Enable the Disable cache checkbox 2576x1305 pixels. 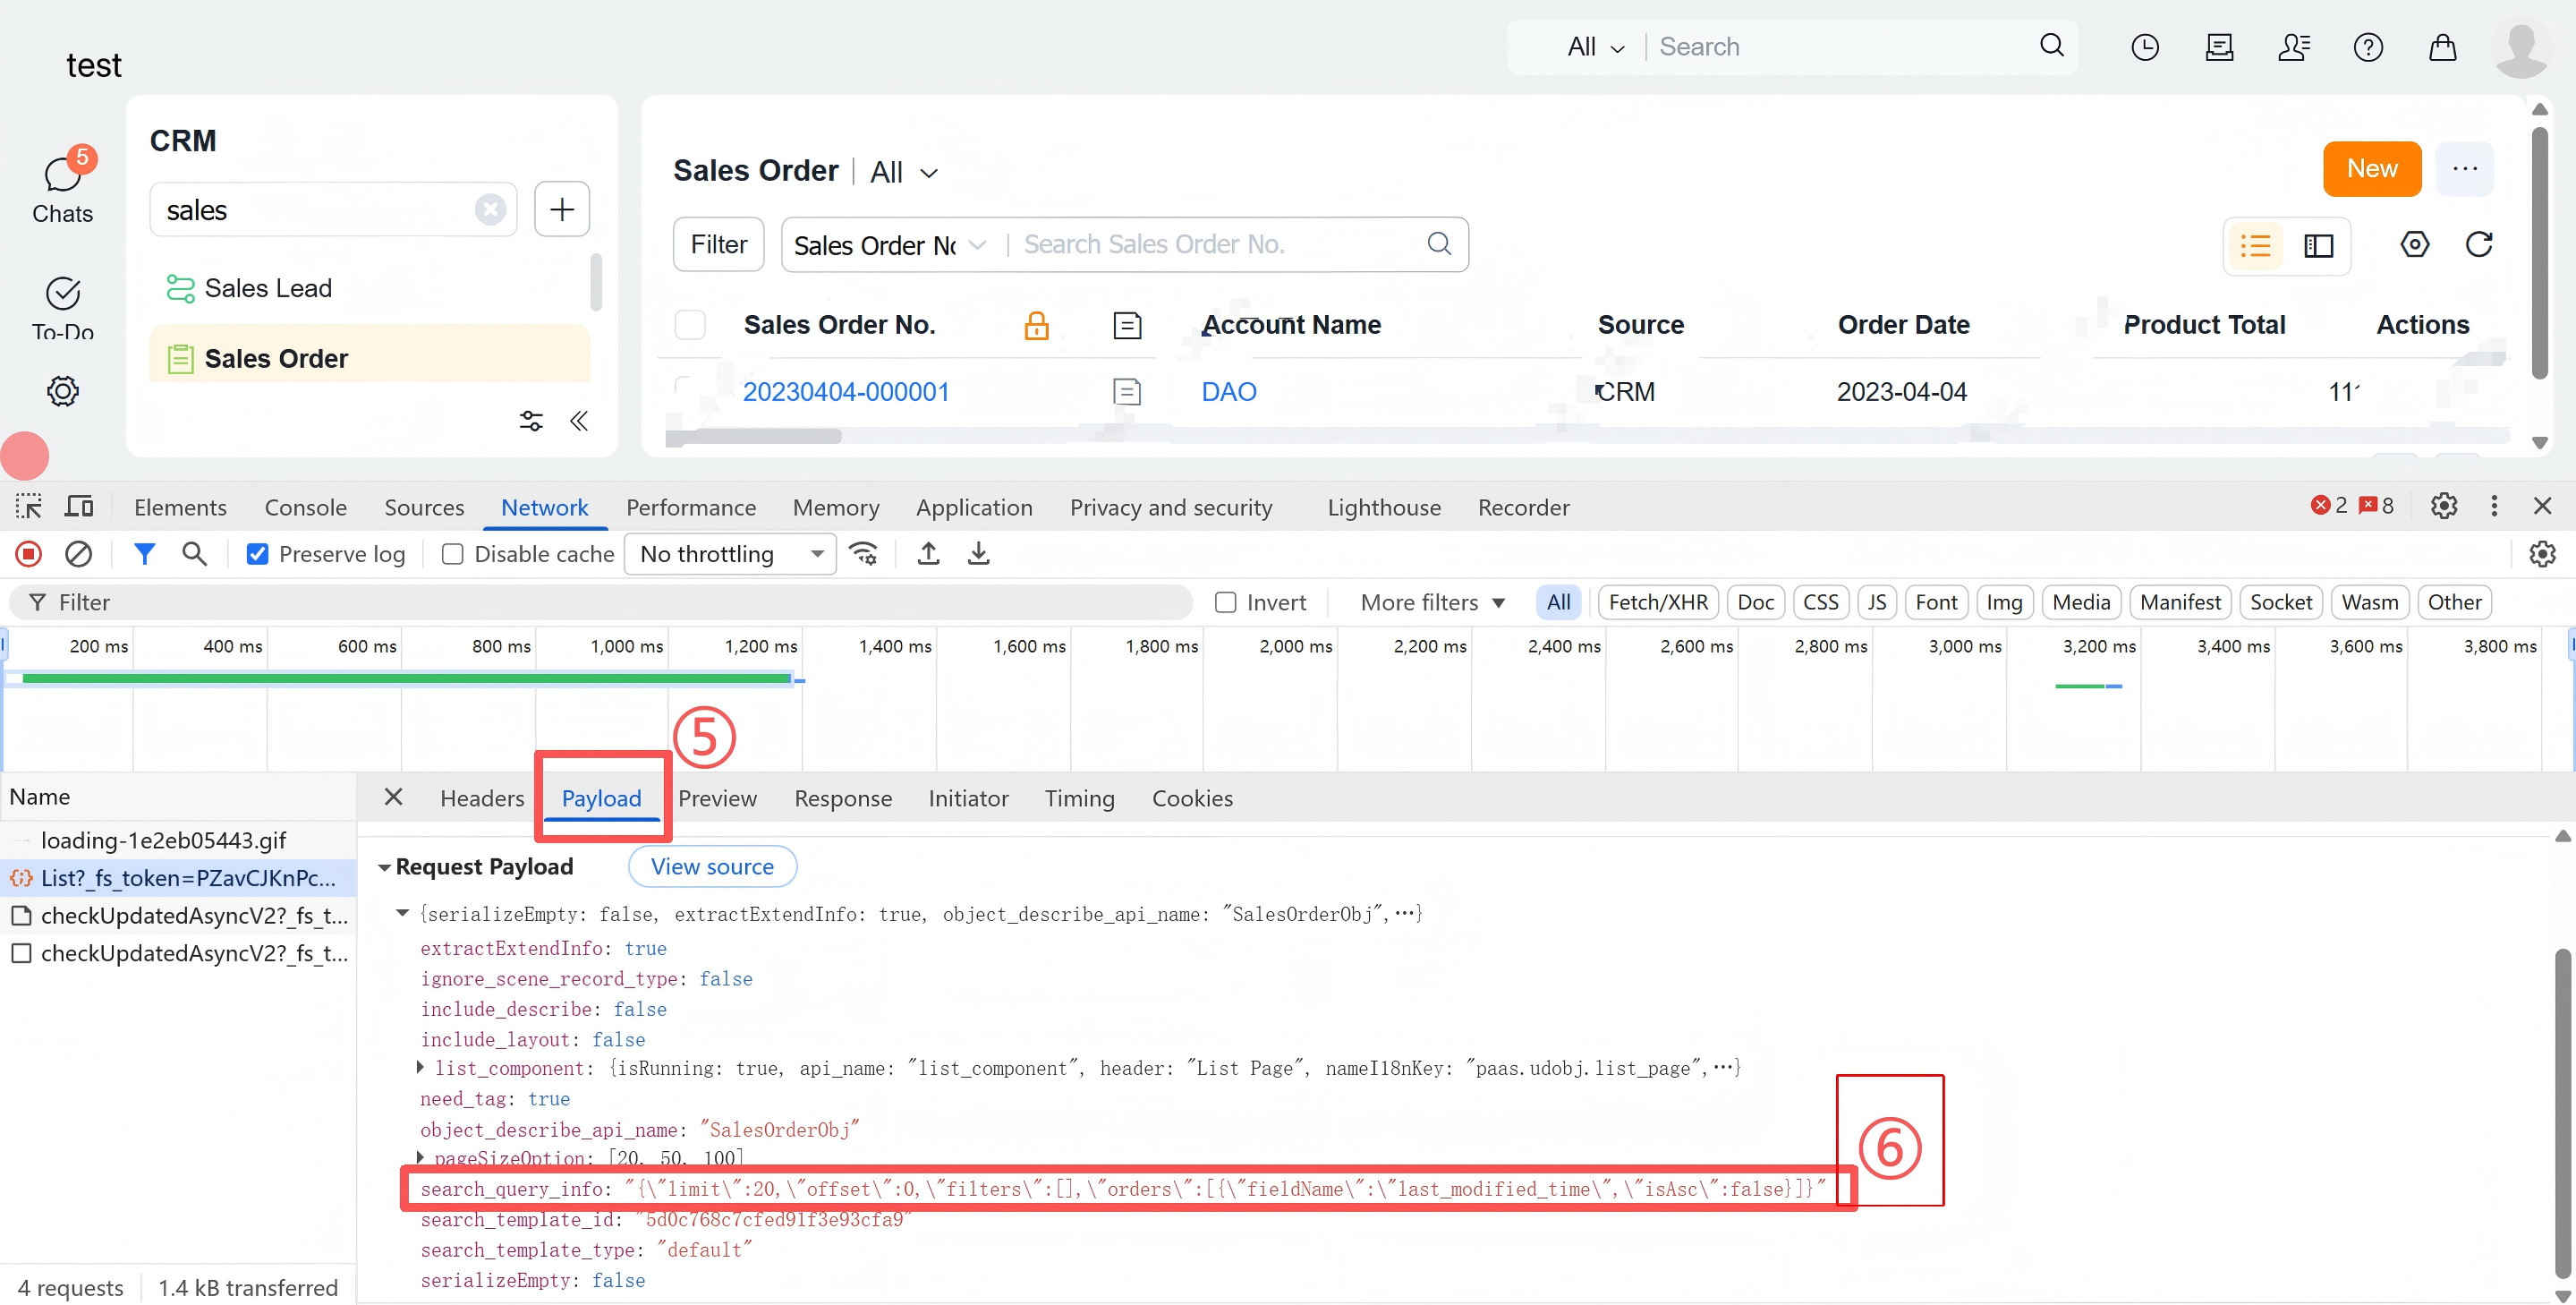coord(453,553)
